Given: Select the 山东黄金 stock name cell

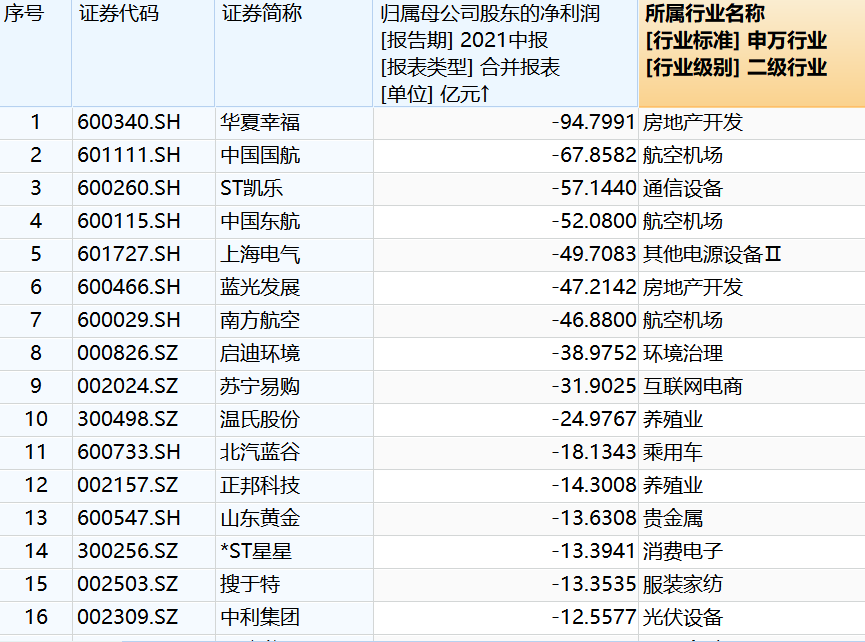Looking at the screenshot, I should 260,519.
